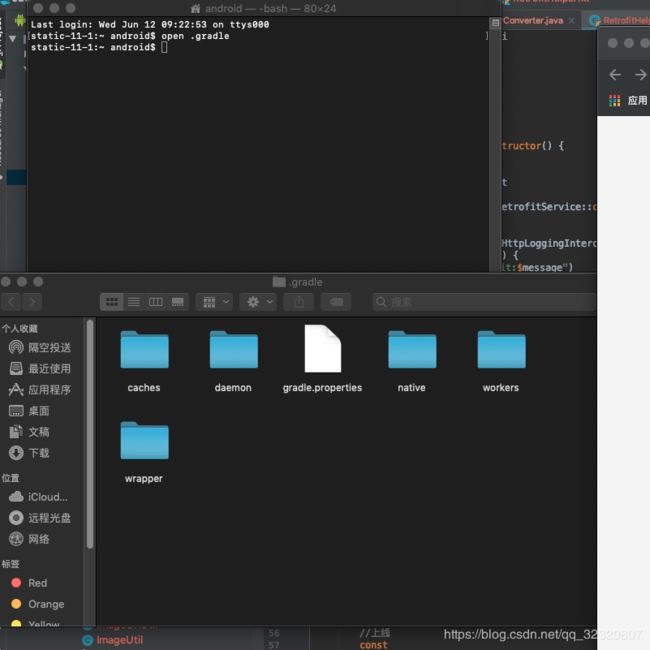
Task: Click the terminal command prompt line
Action: [99, 47]
